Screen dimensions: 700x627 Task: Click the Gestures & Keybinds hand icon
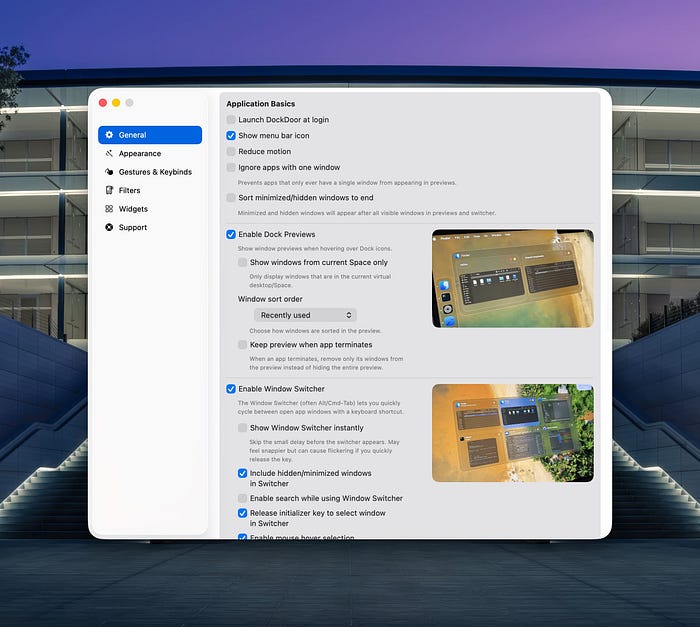(109, 171)
